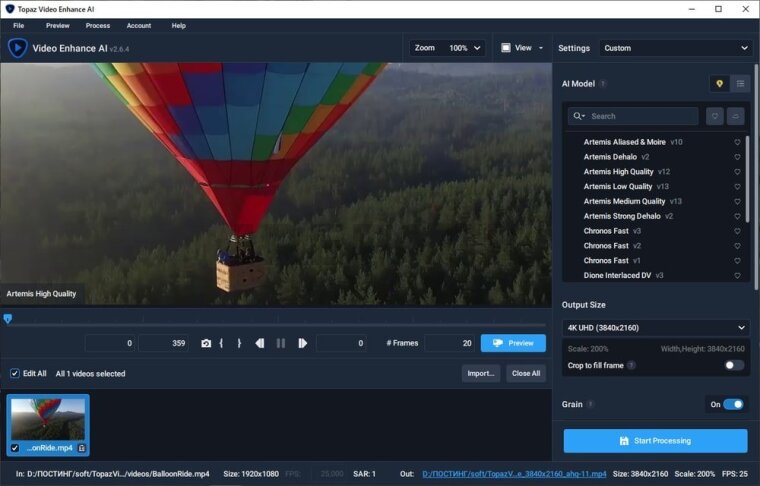Switch AI Model to list view
760x486 pixels.
tap(740, 84)
